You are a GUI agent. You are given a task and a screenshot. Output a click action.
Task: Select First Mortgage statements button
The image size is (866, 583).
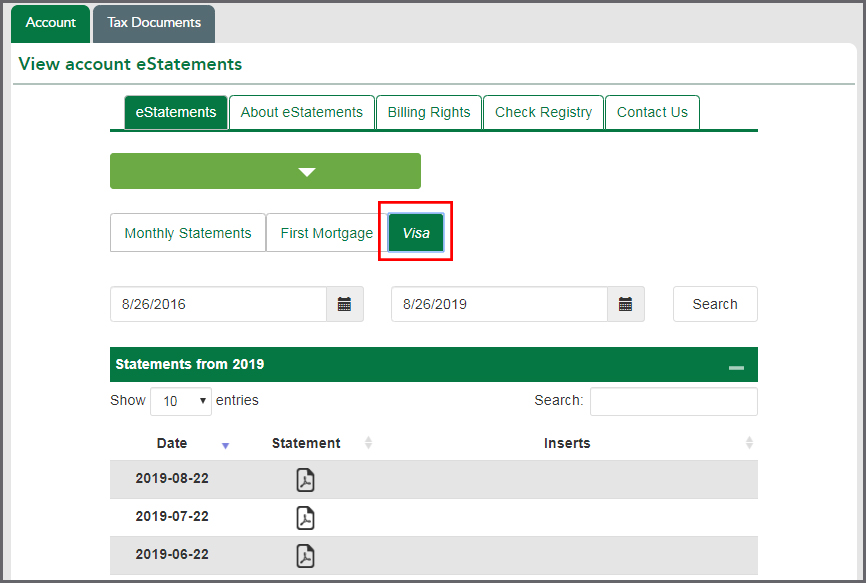(x=326, y=233)
